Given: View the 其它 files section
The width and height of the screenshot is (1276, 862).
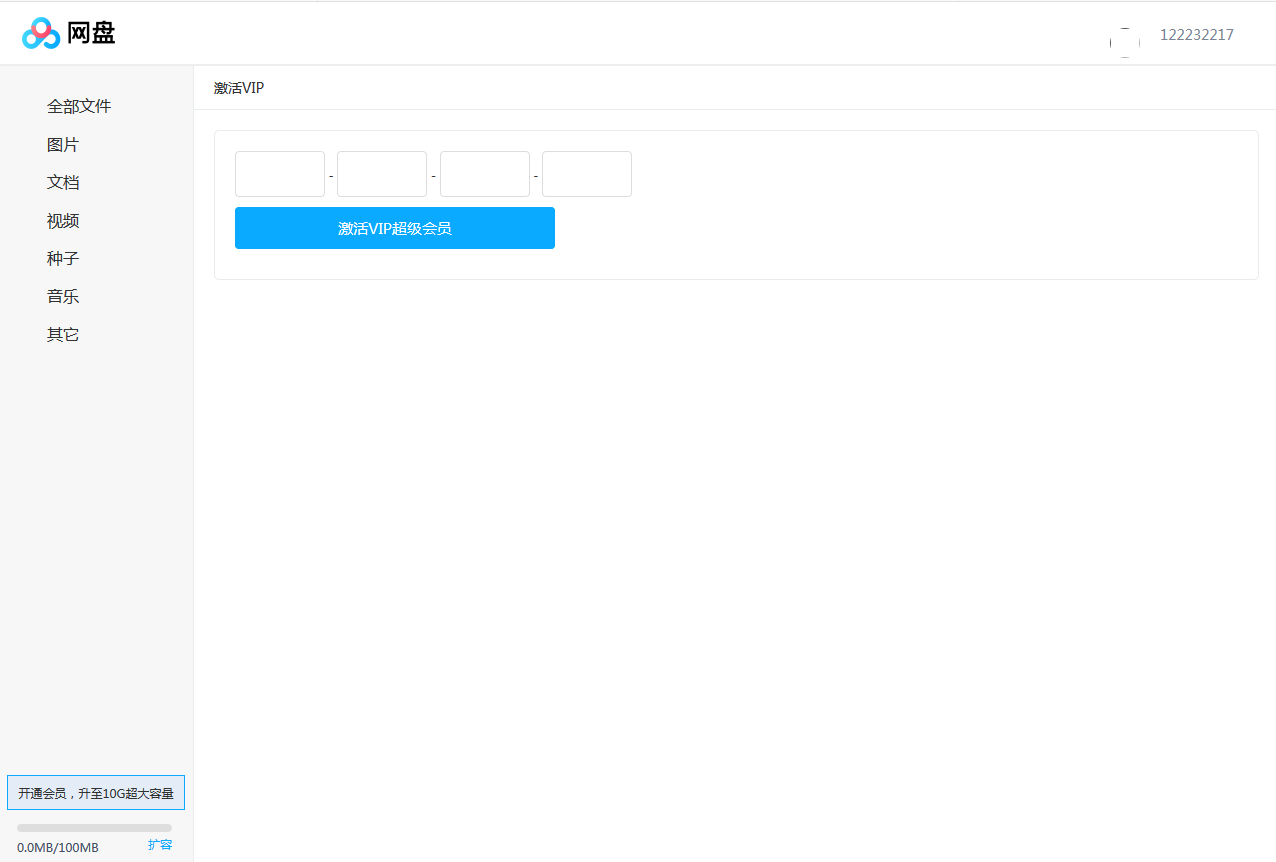Looking at the screenshot, I should (62, 333).
